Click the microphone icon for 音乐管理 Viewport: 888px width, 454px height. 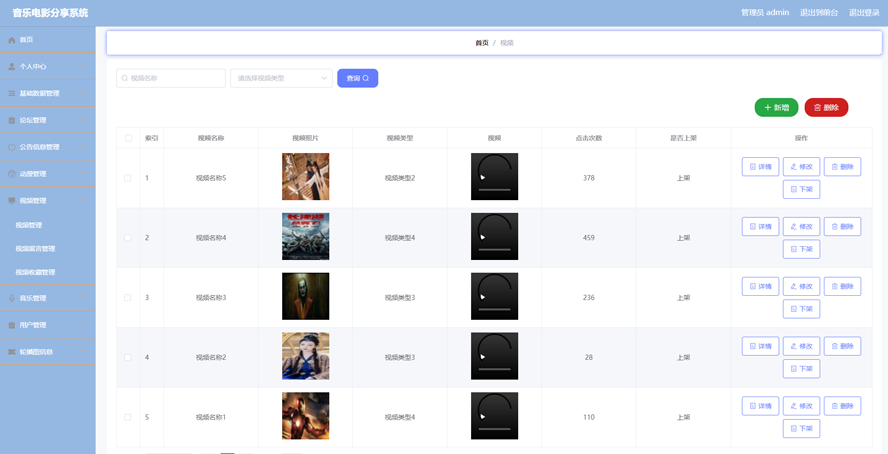click(x=12, y=298)
